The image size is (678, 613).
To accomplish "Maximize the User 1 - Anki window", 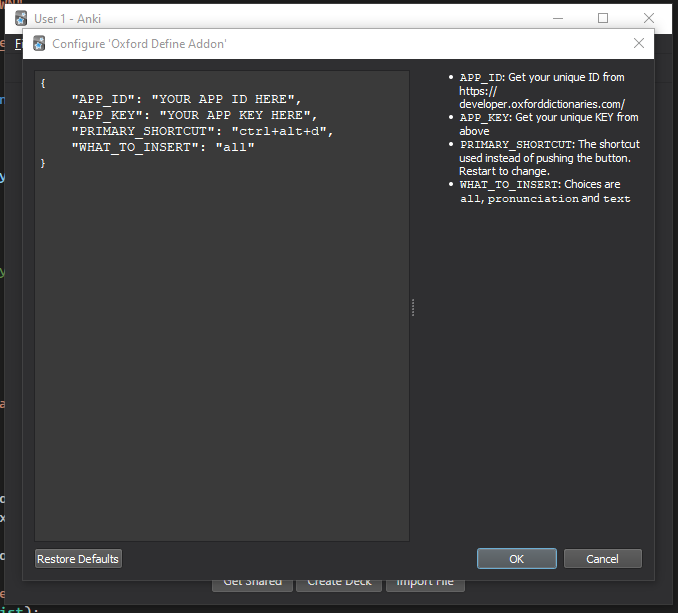I will point(603,18).
